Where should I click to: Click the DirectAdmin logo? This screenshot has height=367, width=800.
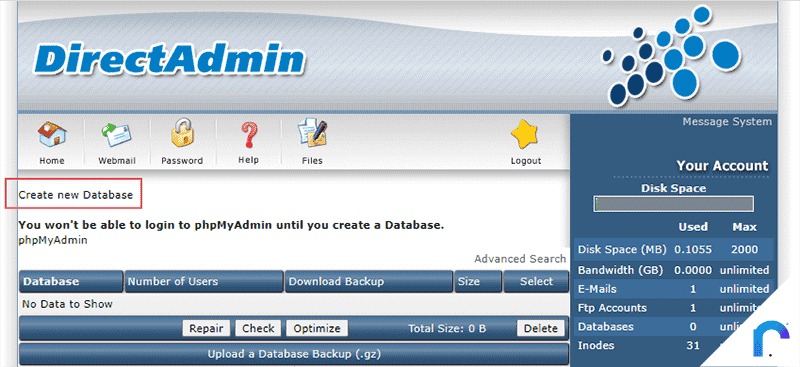pyautogui.click(x=169, y=59)
